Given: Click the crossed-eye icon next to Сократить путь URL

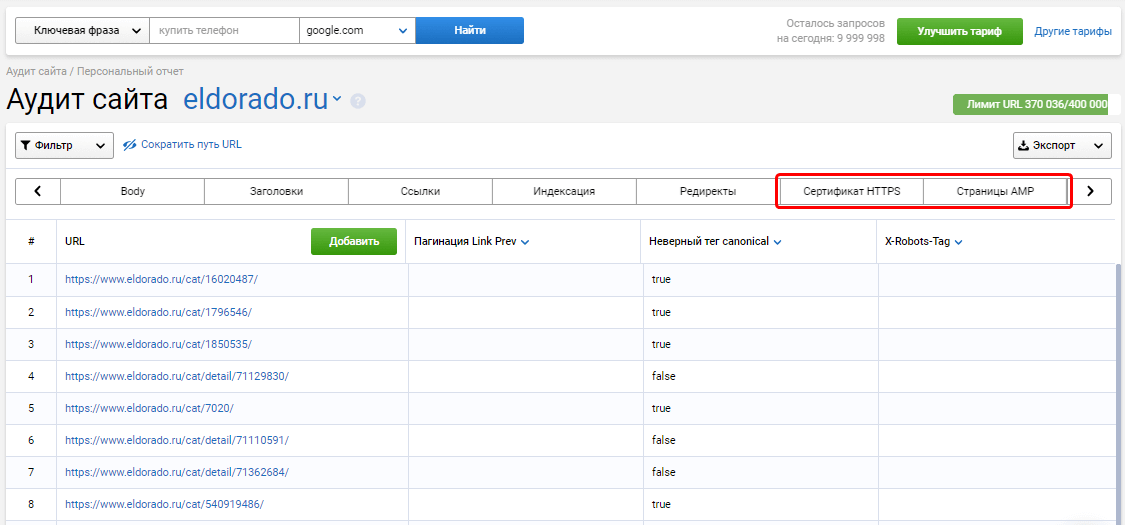Looking at the screenshot, I should [x=129, y=145].
